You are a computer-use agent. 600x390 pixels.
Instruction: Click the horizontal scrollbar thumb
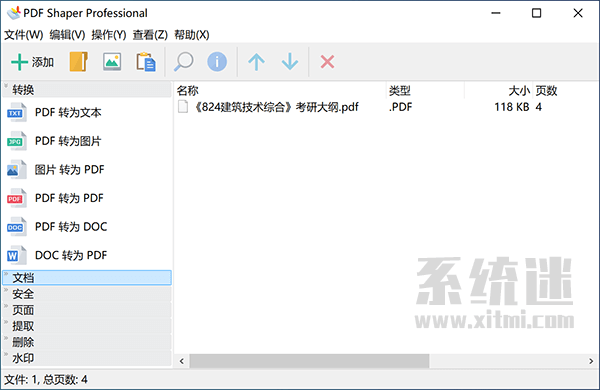pos(309,361)
